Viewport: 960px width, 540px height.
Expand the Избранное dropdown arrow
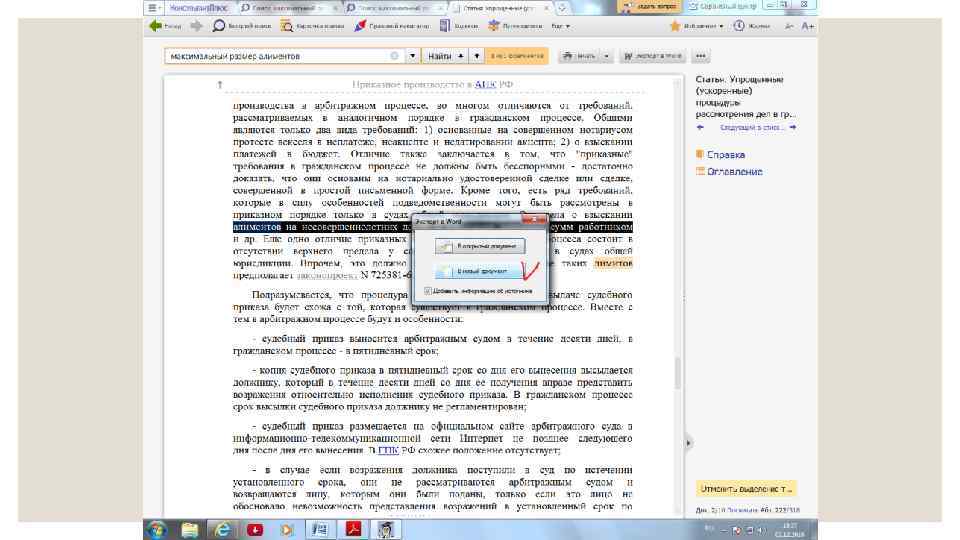(x=721, y=26)
